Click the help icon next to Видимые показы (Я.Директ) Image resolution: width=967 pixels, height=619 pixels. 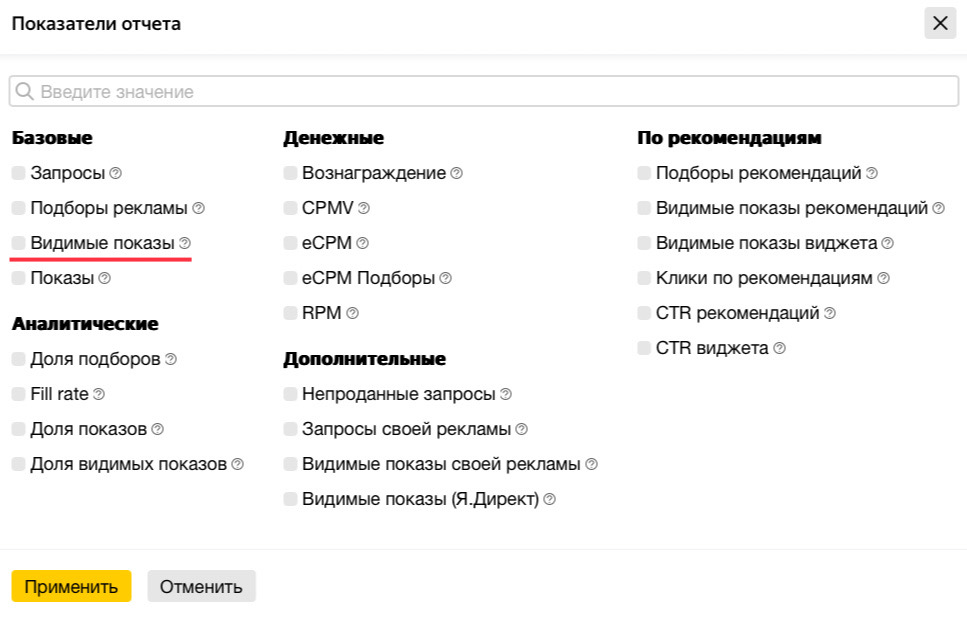(549, 498)
